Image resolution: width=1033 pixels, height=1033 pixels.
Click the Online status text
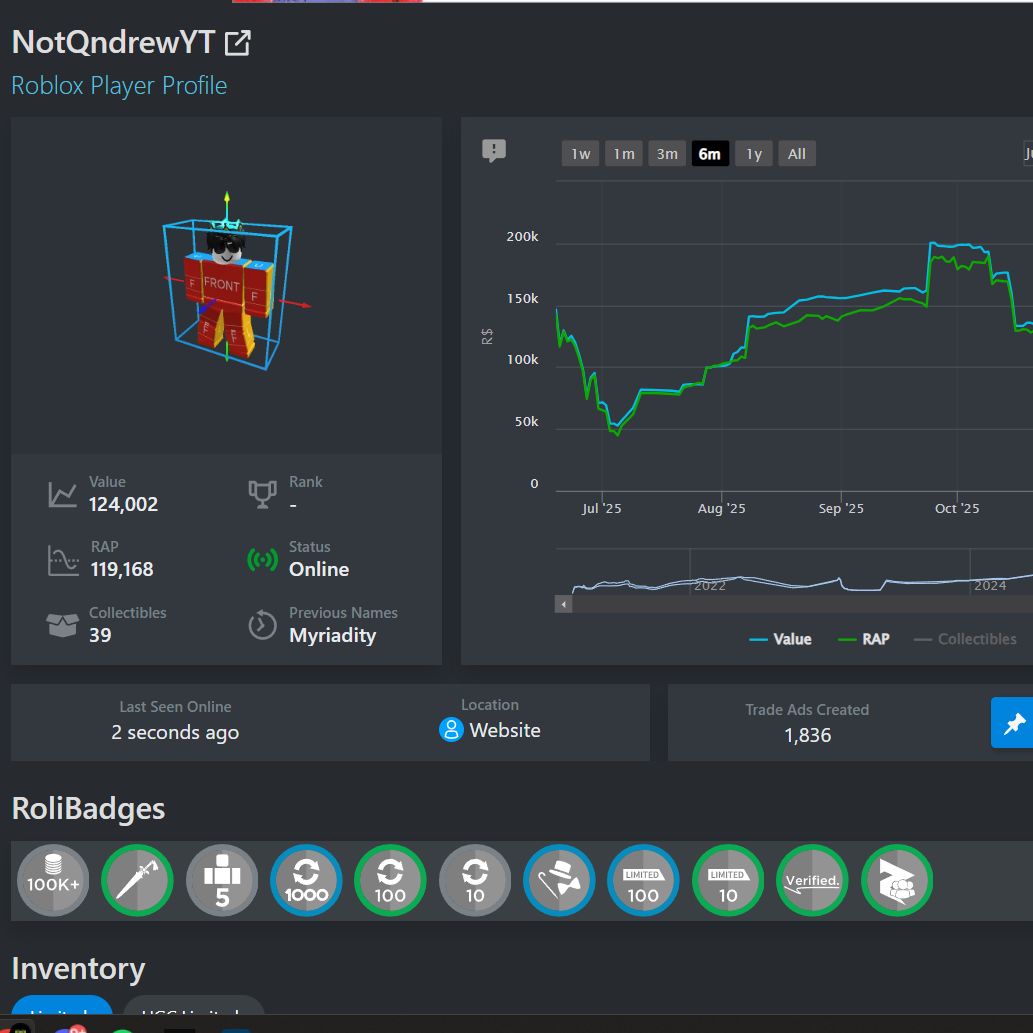(x=319, y=570)
